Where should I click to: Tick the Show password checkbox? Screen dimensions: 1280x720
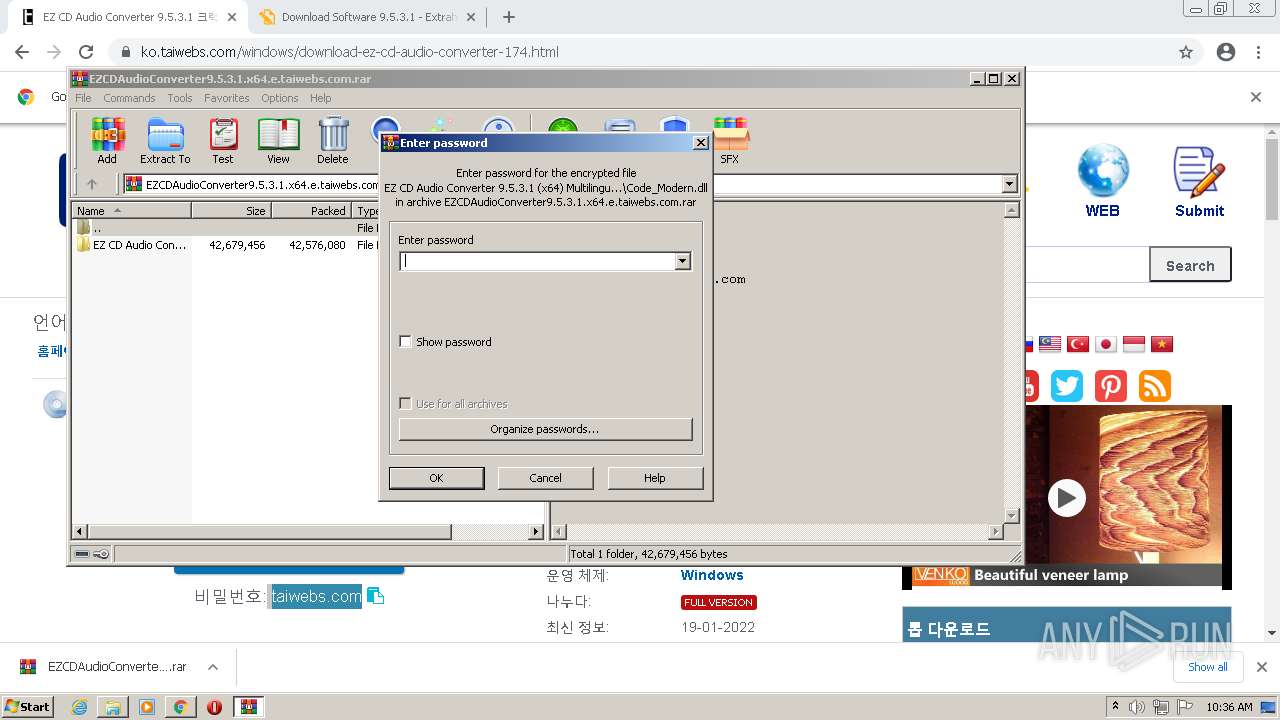pyautogui.click(x=405, y=341)
